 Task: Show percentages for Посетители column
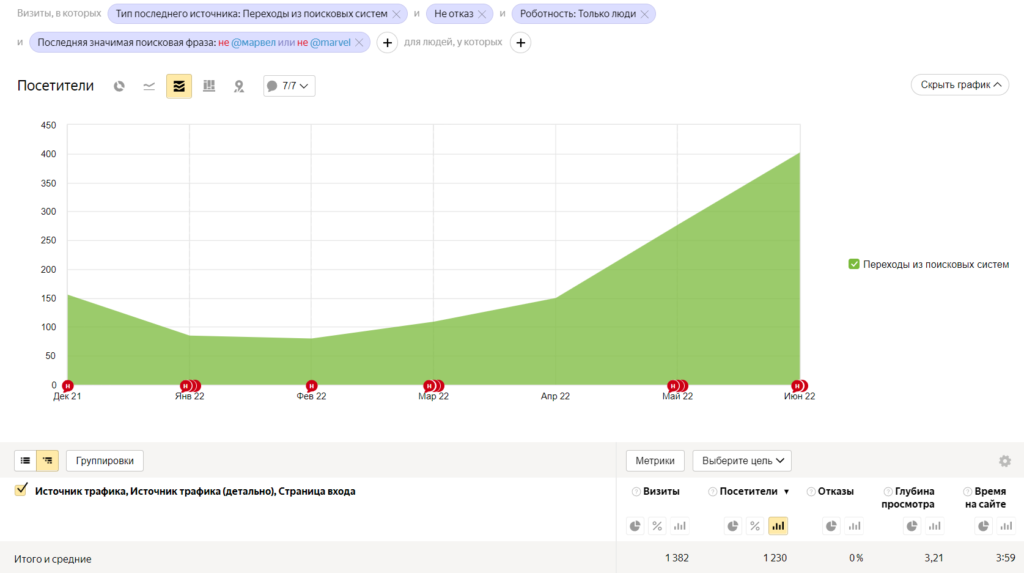tap(755, 526)
